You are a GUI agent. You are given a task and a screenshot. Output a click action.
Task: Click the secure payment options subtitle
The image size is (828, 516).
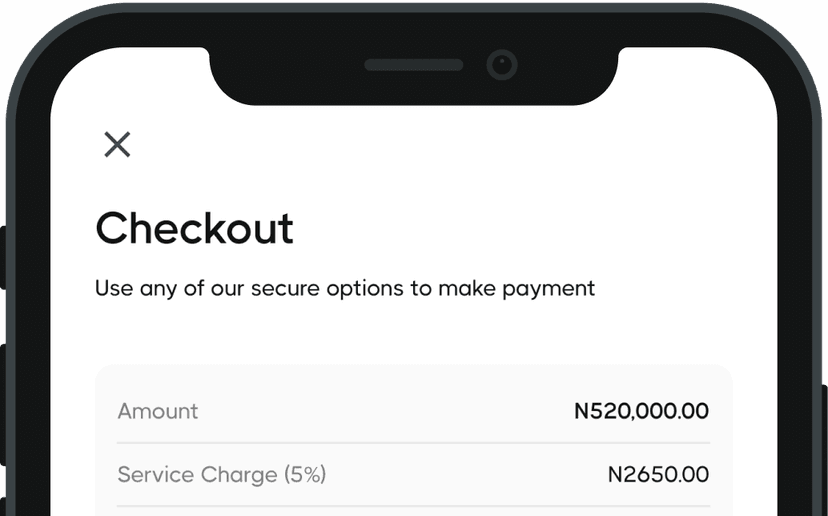point(344,289)
